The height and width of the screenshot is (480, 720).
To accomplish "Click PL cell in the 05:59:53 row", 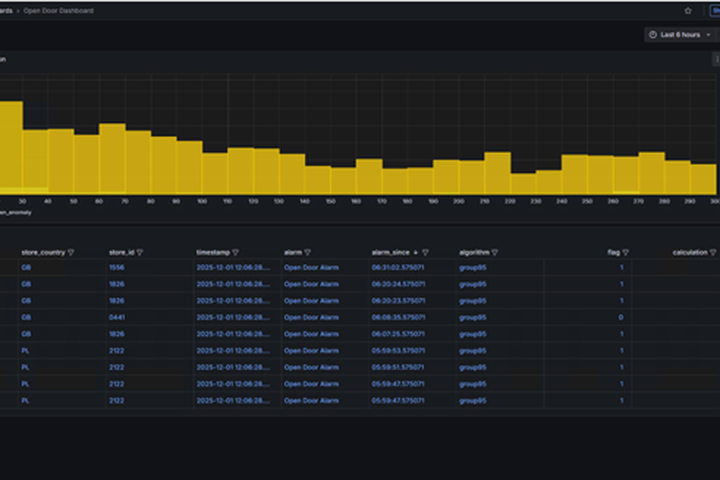I will (x=25, y=351).
